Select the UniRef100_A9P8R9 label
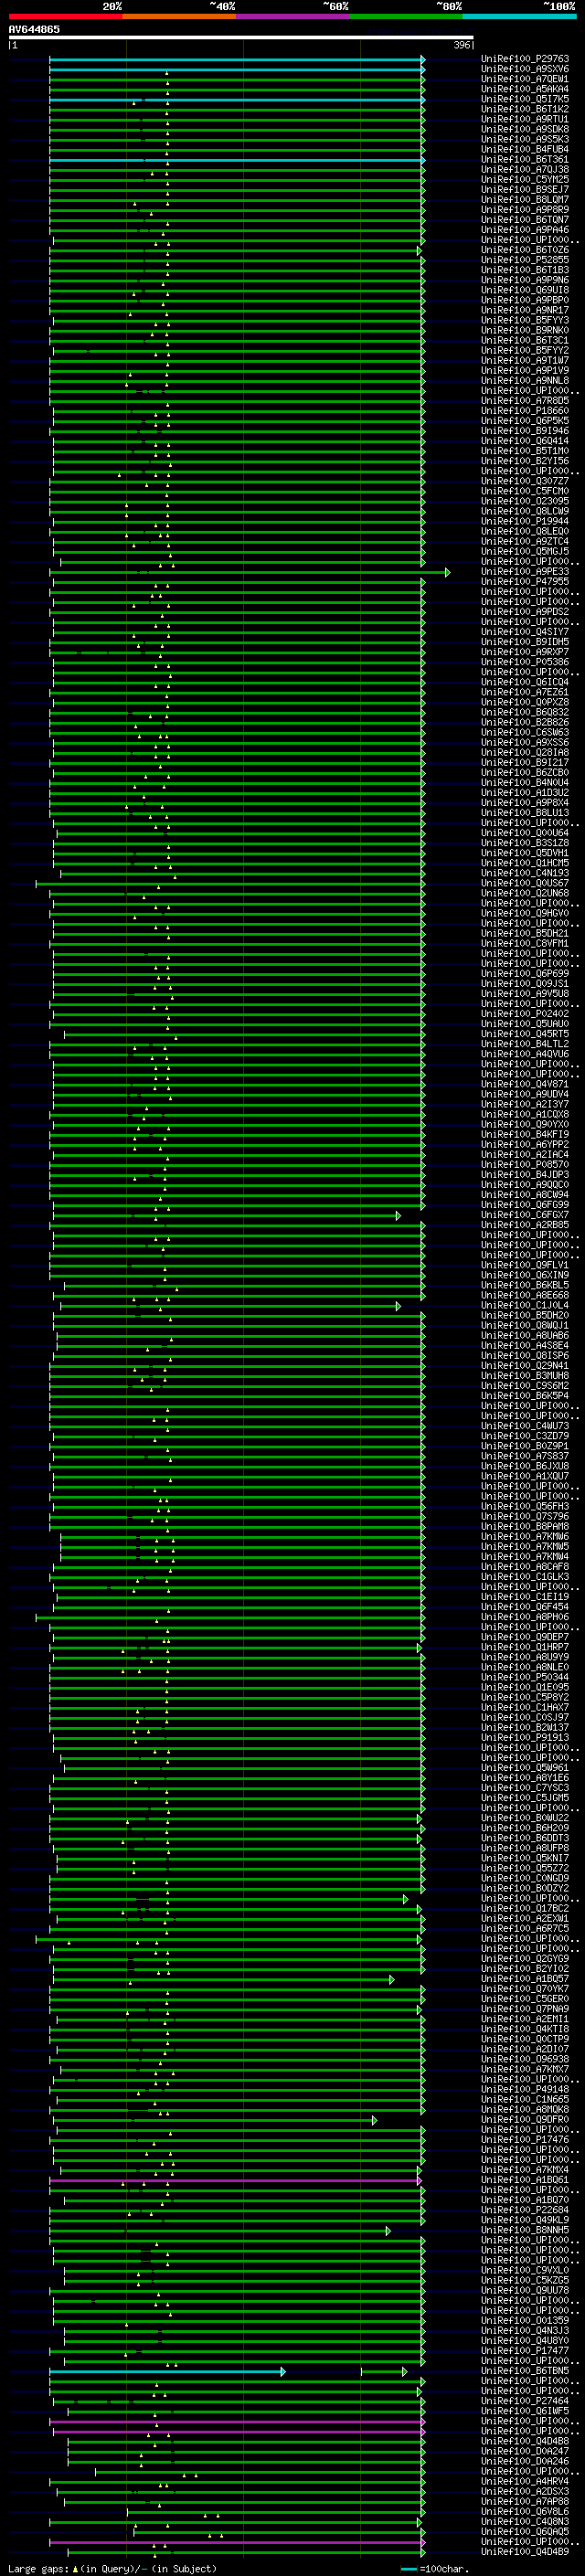Viewport: 585px width, 2576px height. click(525, 210)
